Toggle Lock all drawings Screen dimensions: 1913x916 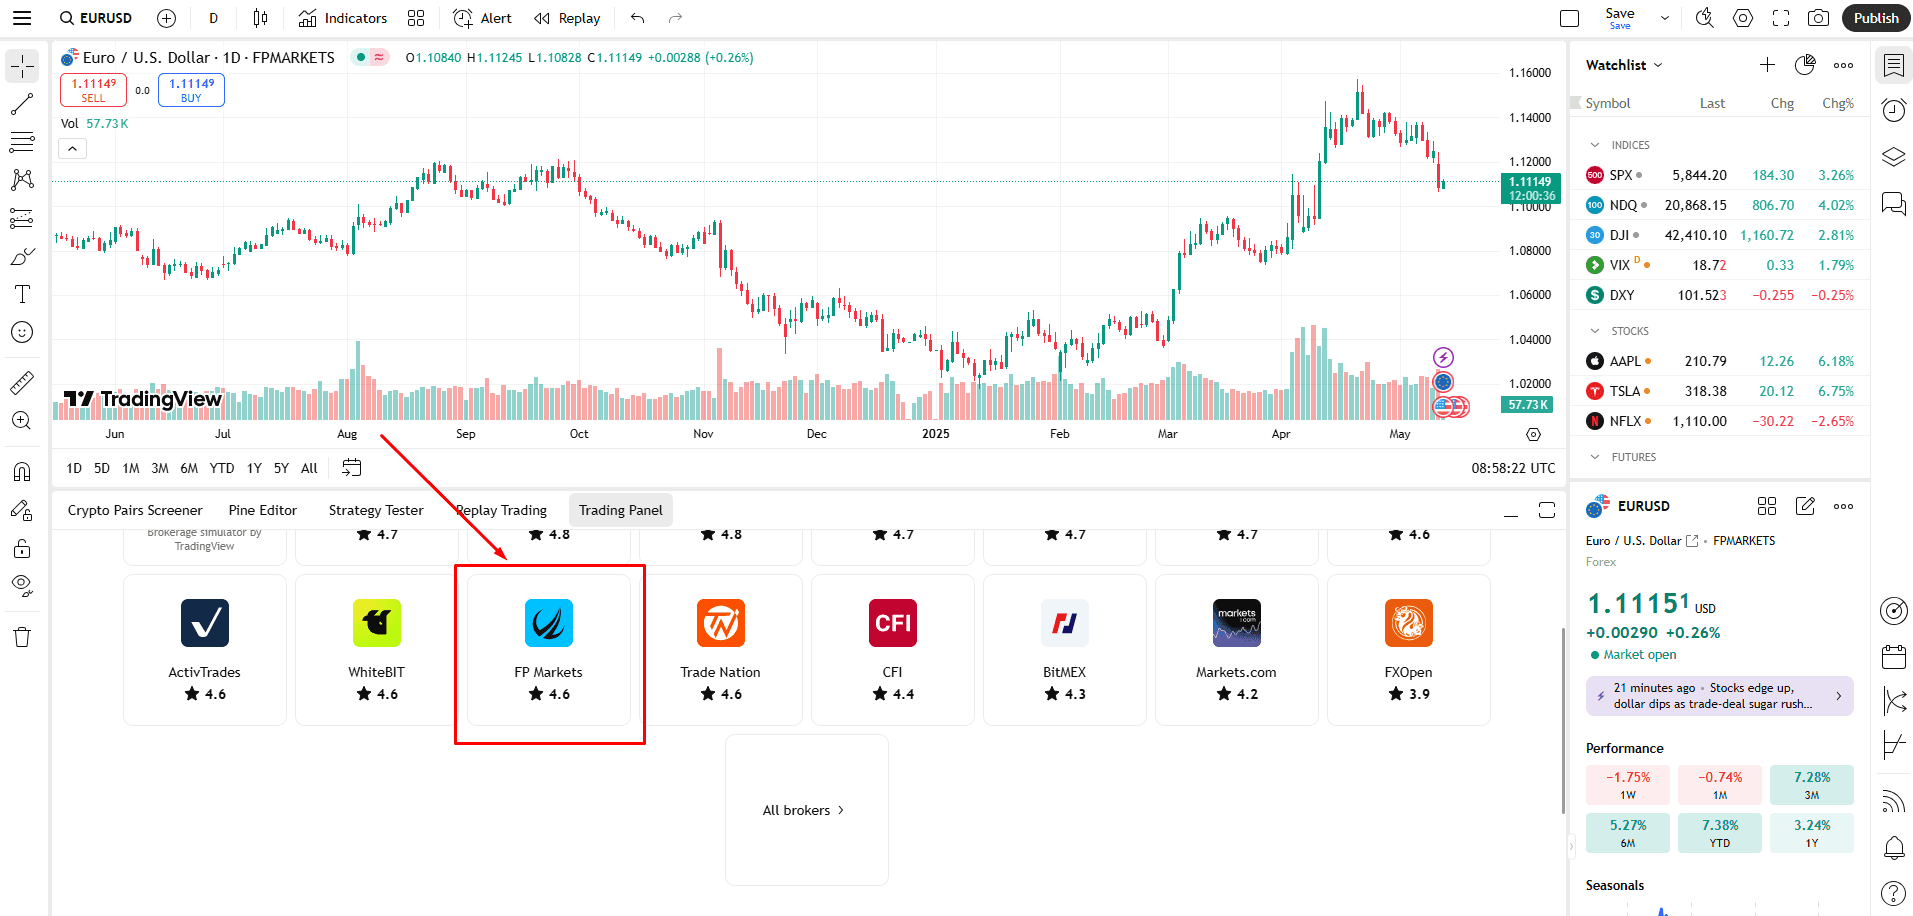pos(21,548)
